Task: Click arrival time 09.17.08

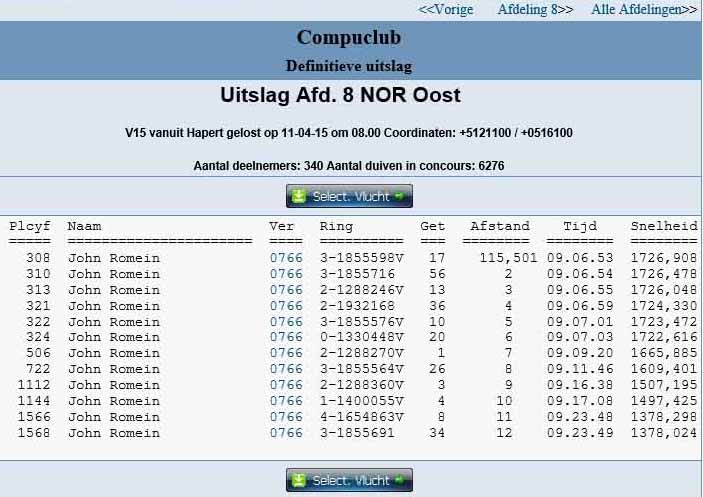Action: (x=580, y=401)
